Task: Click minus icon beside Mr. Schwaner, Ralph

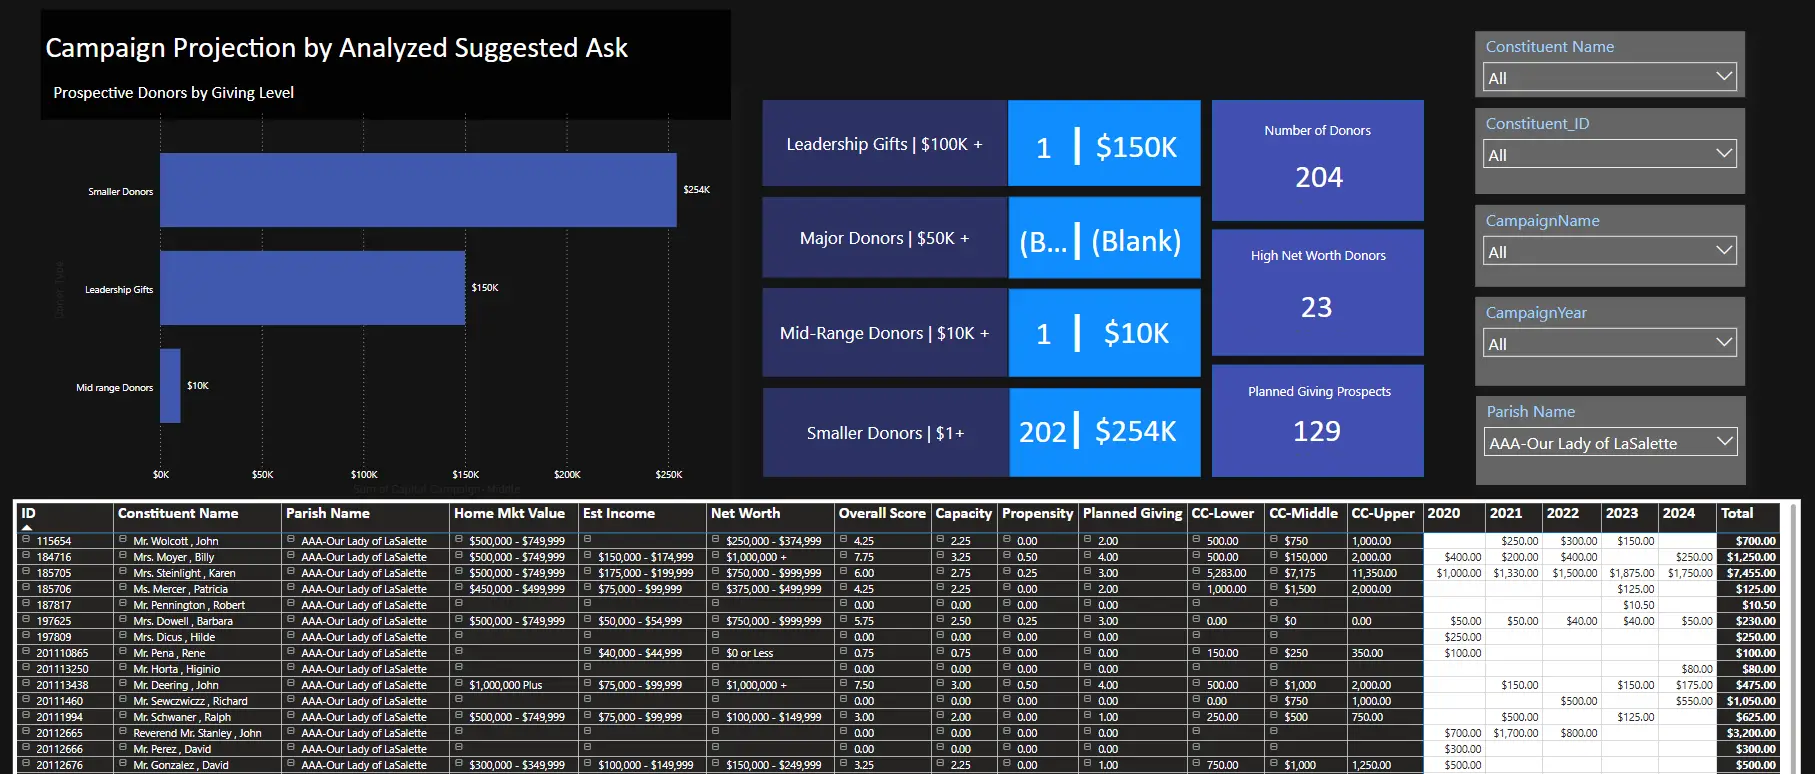Action: pos(122,716)
